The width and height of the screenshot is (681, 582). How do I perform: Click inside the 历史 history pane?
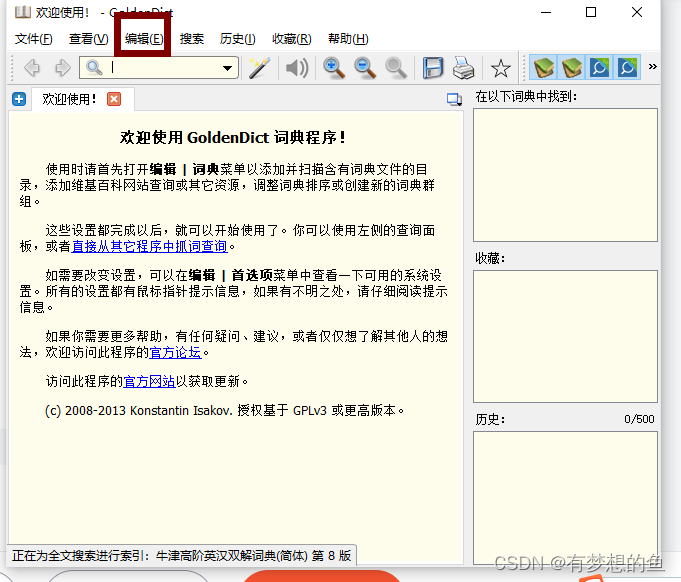tap(565, 498)
